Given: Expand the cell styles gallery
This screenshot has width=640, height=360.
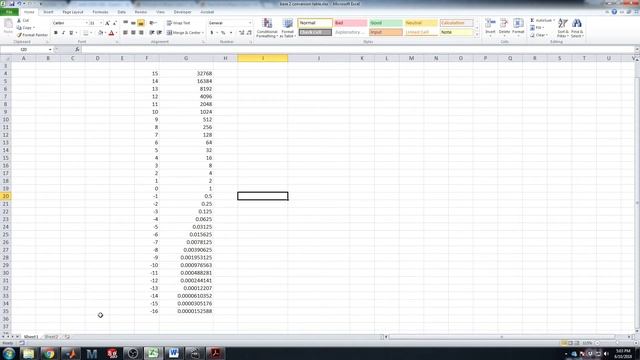Looking at the screenshot, I should pos(477,36).
